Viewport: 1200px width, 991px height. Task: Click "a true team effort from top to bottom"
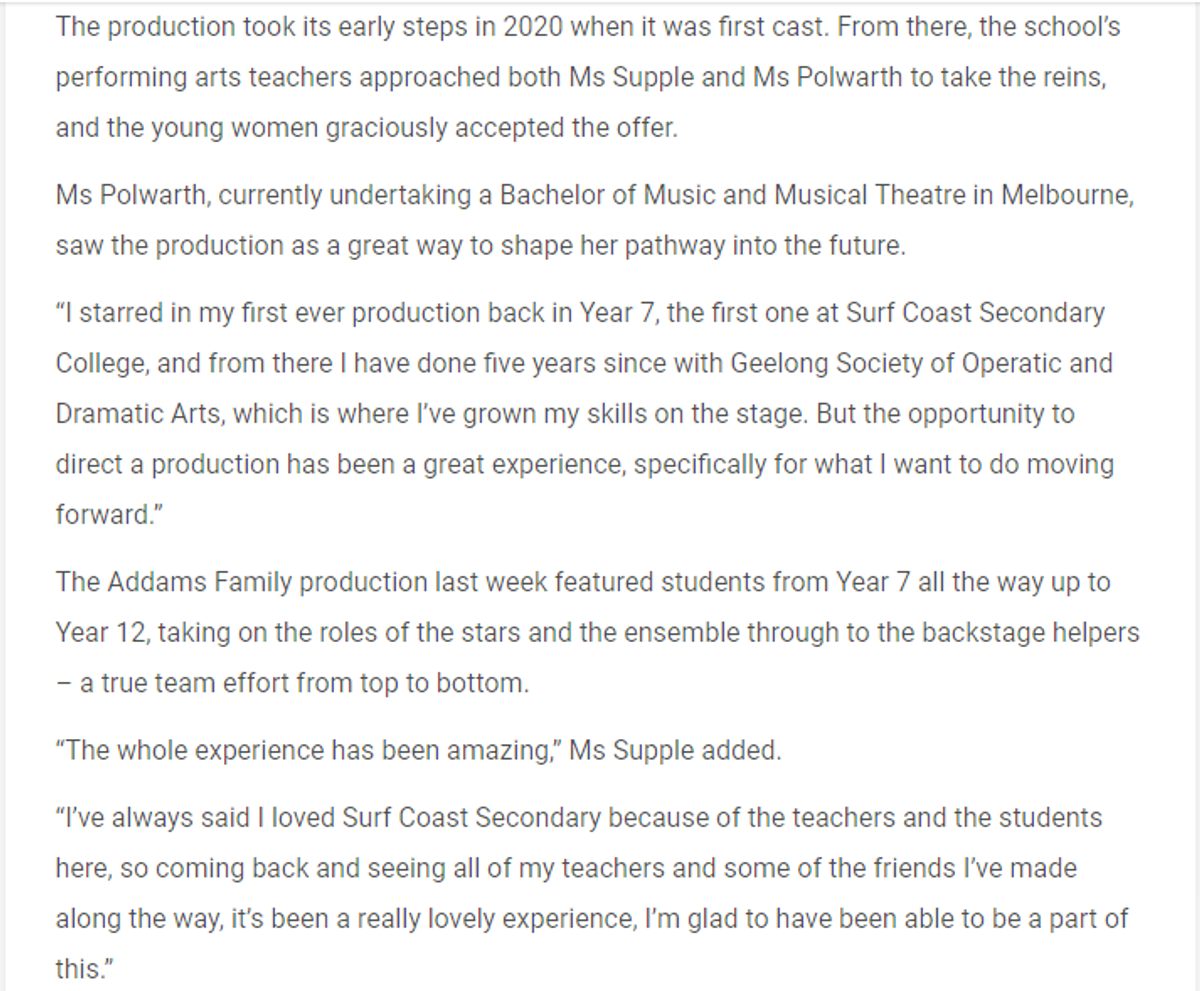pos(299,685)
